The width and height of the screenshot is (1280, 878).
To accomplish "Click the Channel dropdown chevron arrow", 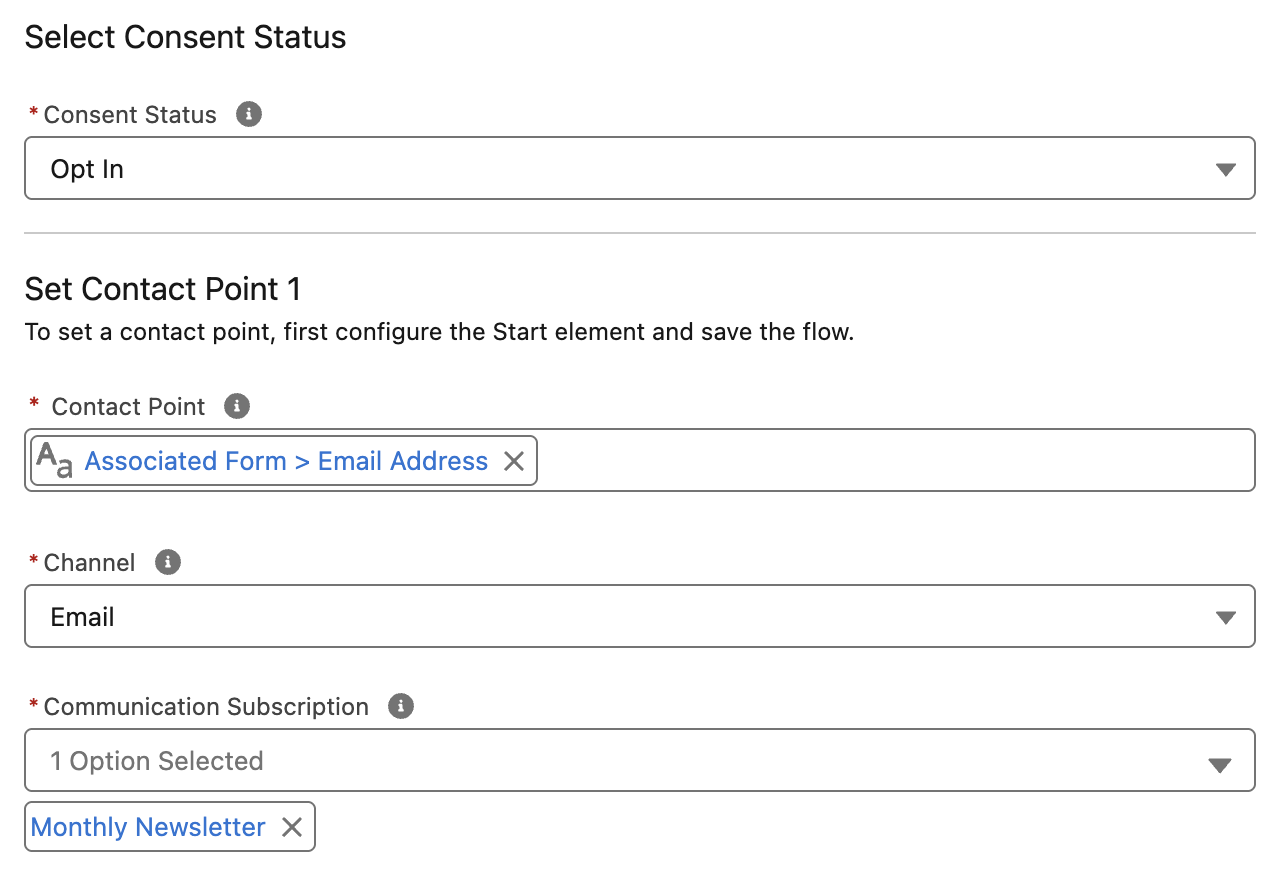I will click(1224, 616).
